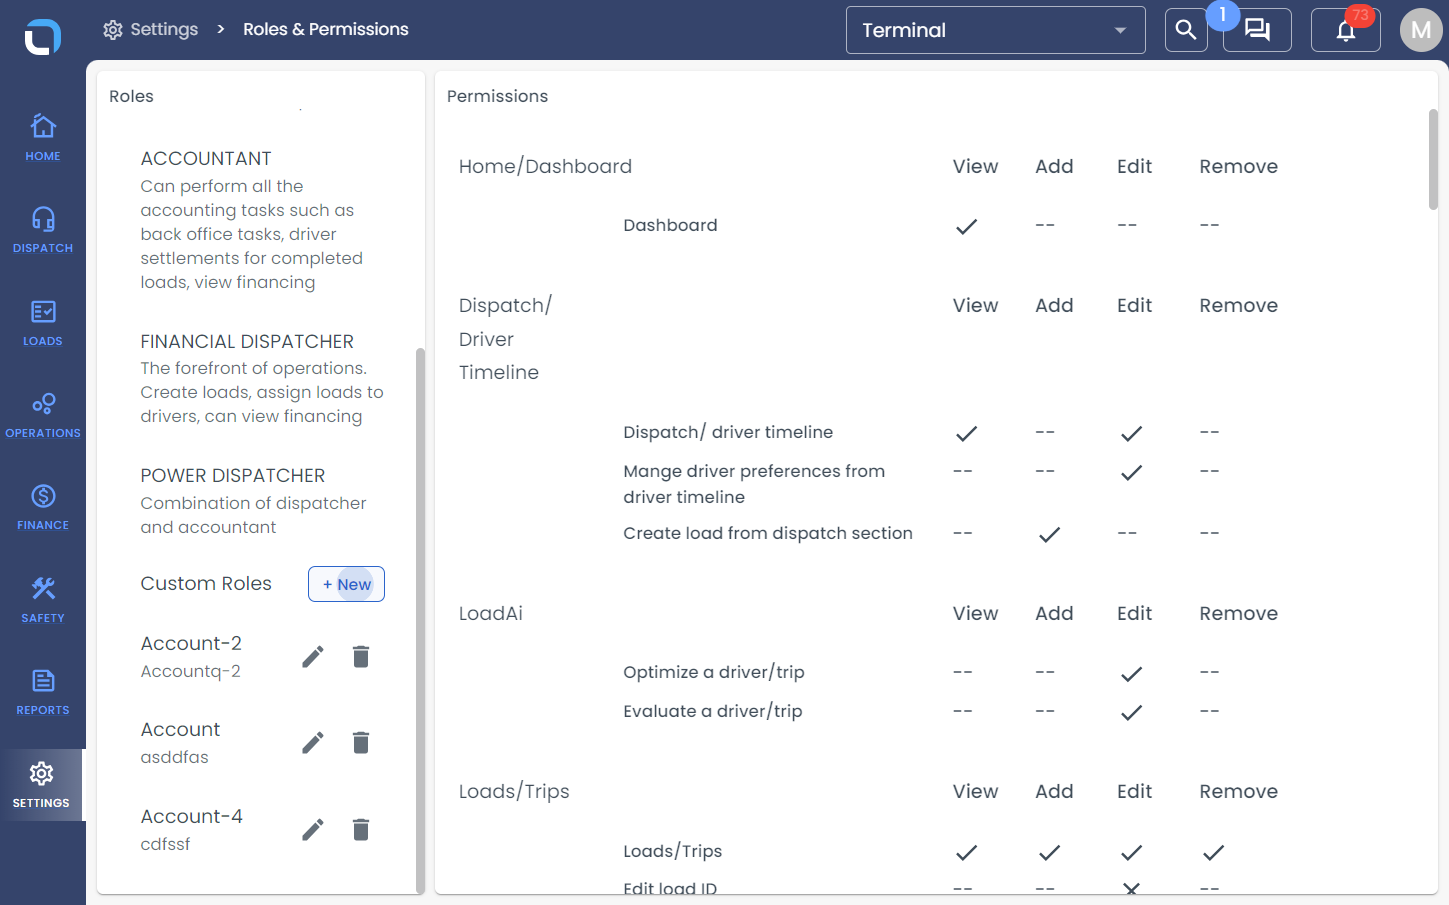This screenshot has height=905, width=1449.
Task: Delete the Account-2 custom role
Action: click(361, 656)
